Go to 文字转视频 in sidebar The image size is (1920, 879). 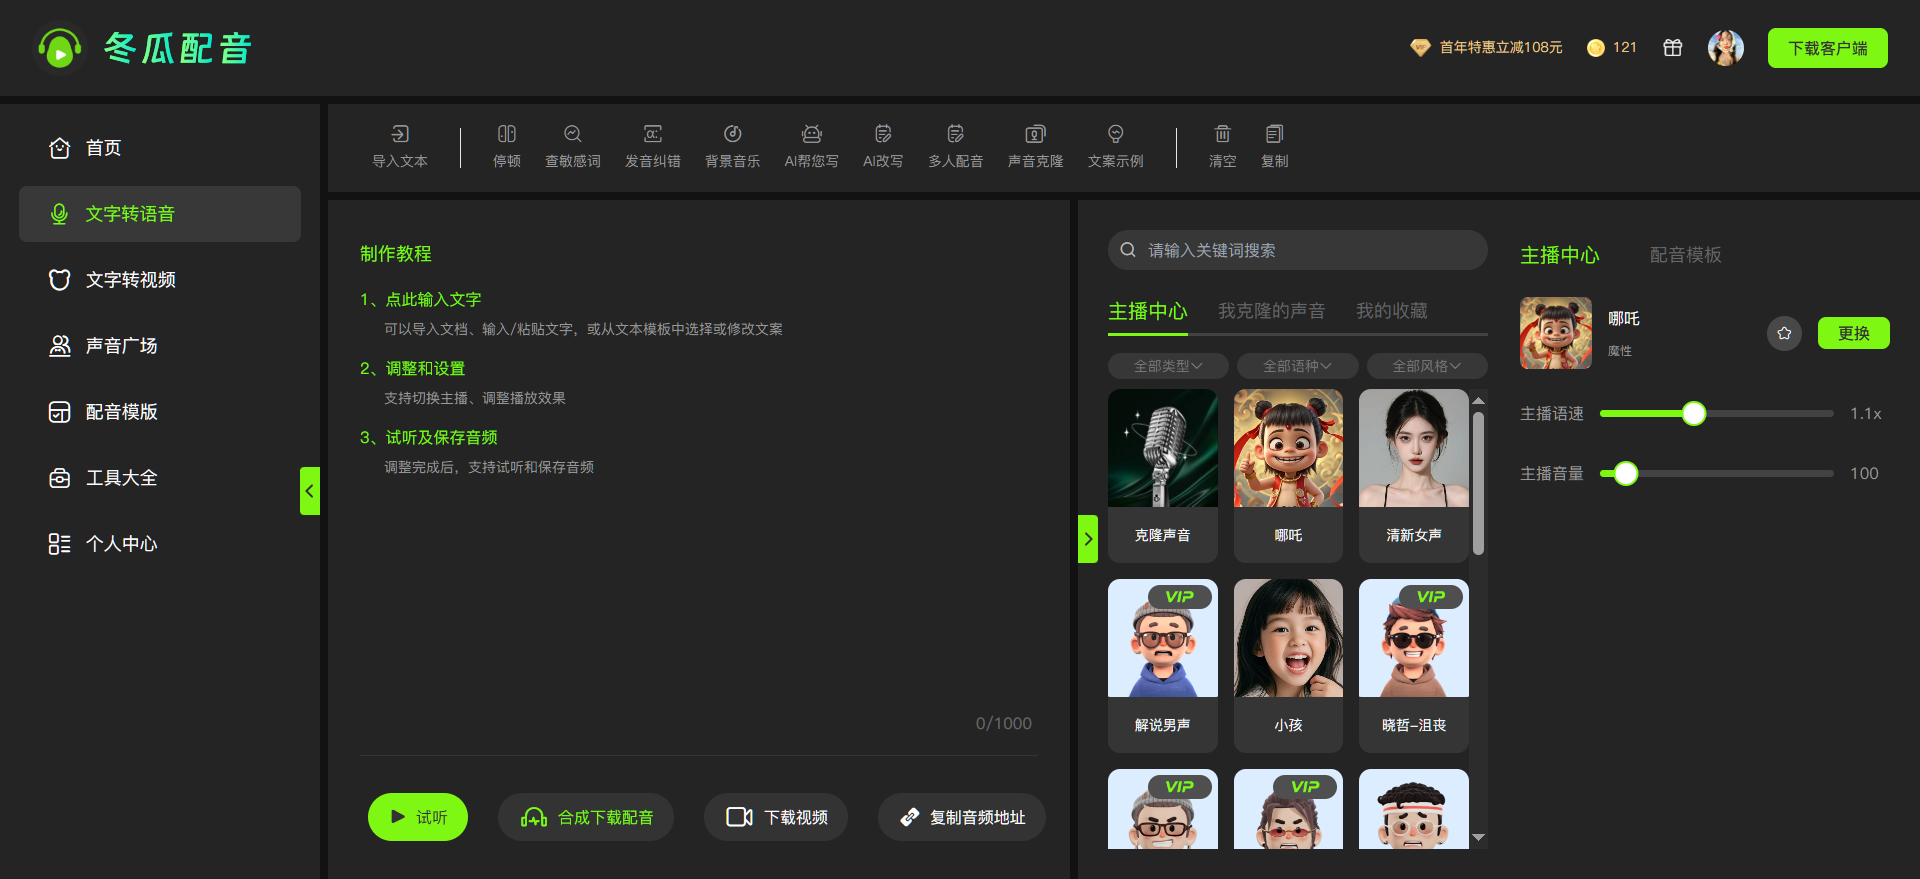point(130,280)
